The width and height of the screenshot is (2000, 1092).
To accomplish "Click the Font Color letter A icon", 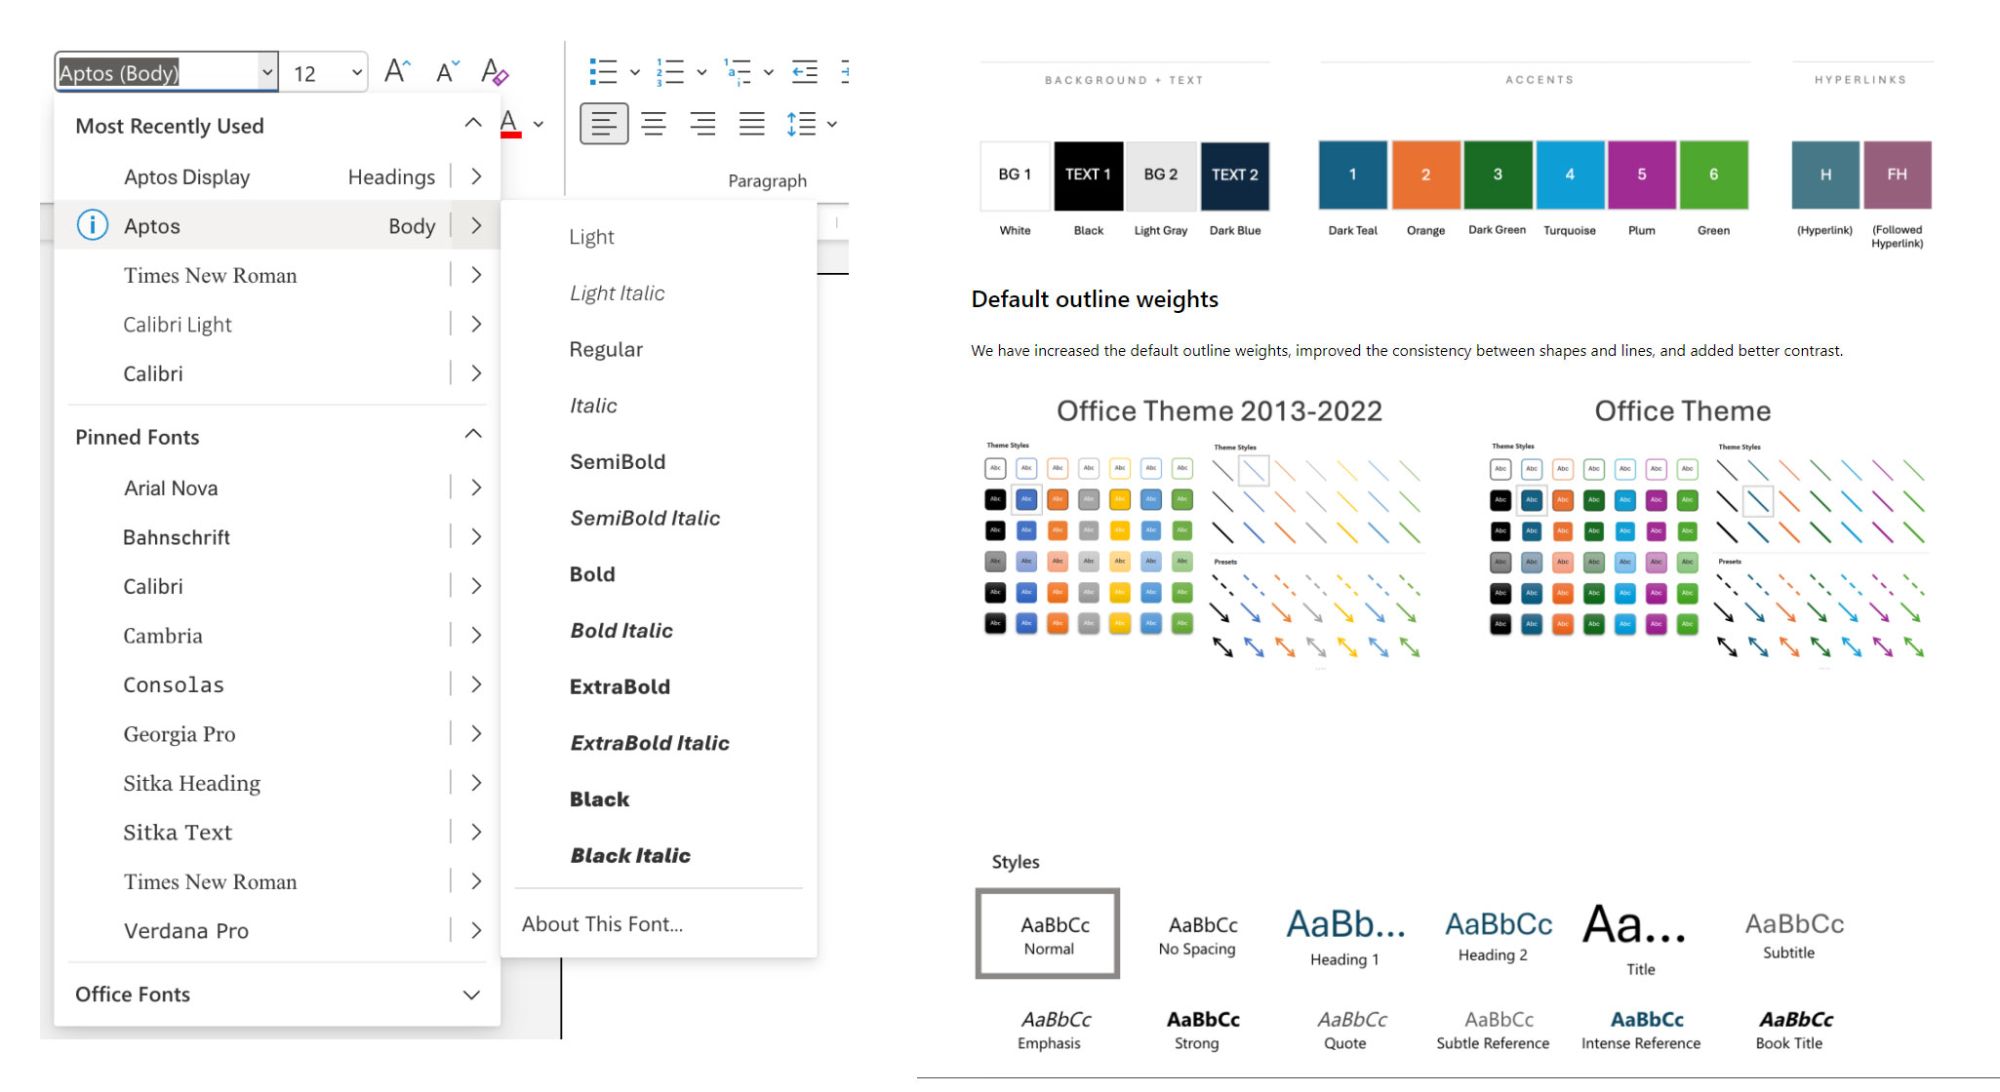I will click(x=510, y=124).
